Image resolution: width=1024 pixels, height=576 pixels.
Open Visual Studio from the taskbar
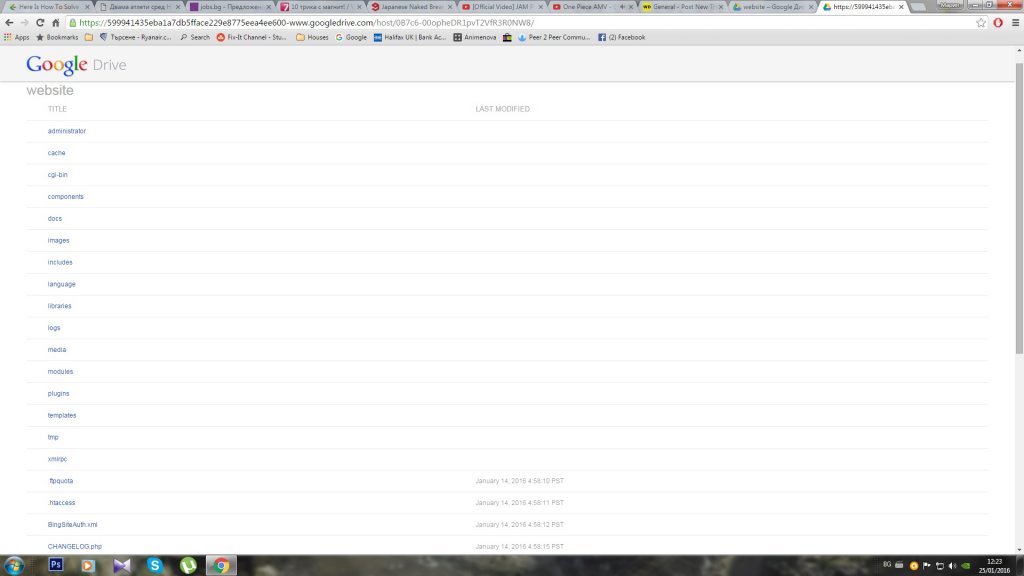point(121,565)
